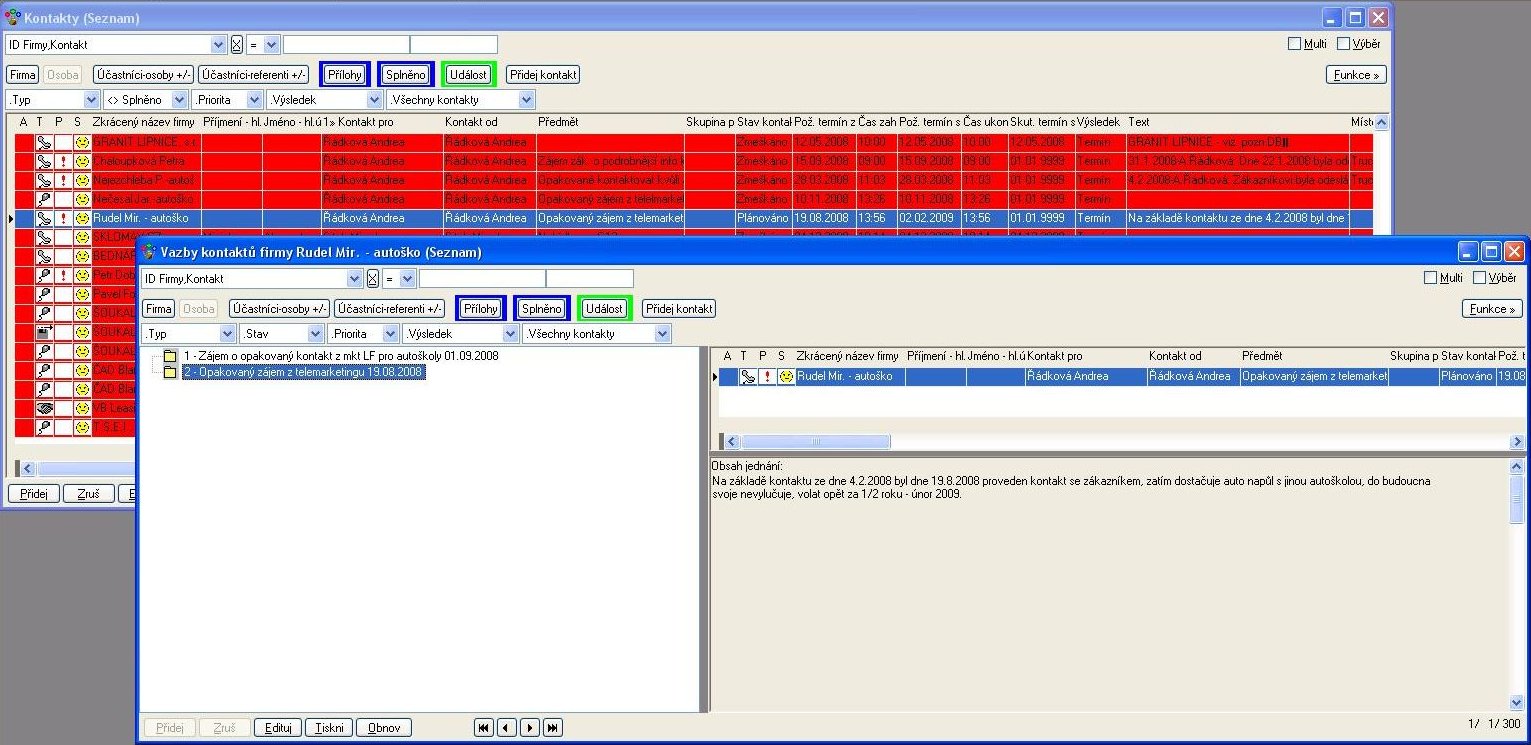Enable Multi checkbox in Kontakty window
The height and width of the screenshot is (745, 1531).
pyautogui.click(x=1294, y=44)
